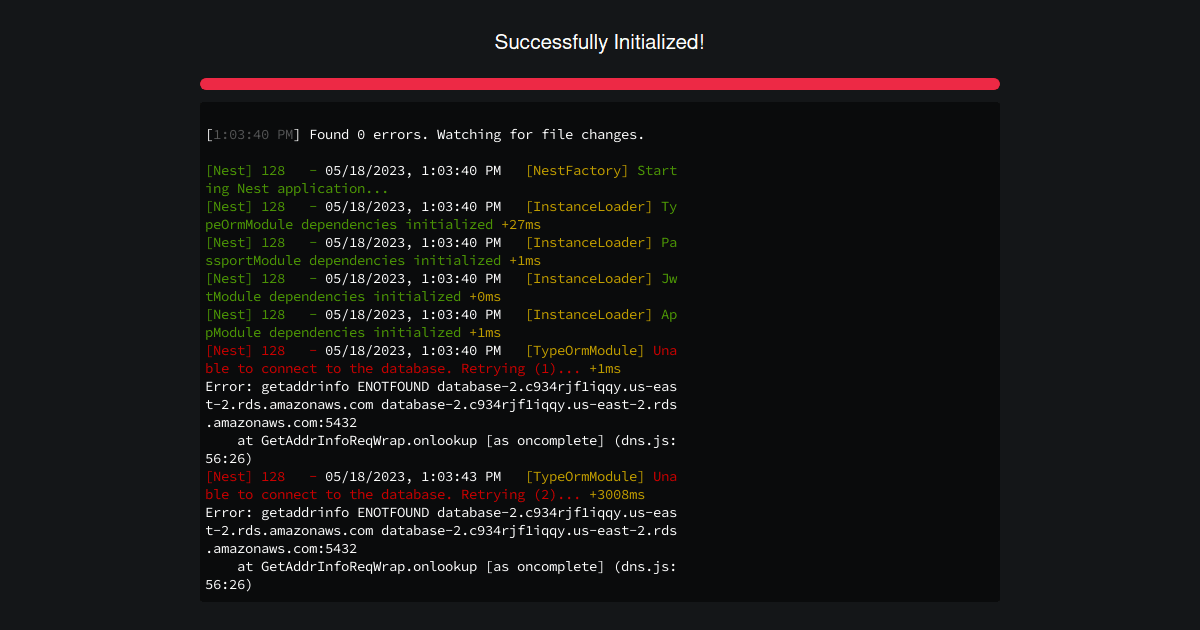The image size is (1200, 630).
Task: Expand the first ENOTFOUND error details
Action: 440,404
